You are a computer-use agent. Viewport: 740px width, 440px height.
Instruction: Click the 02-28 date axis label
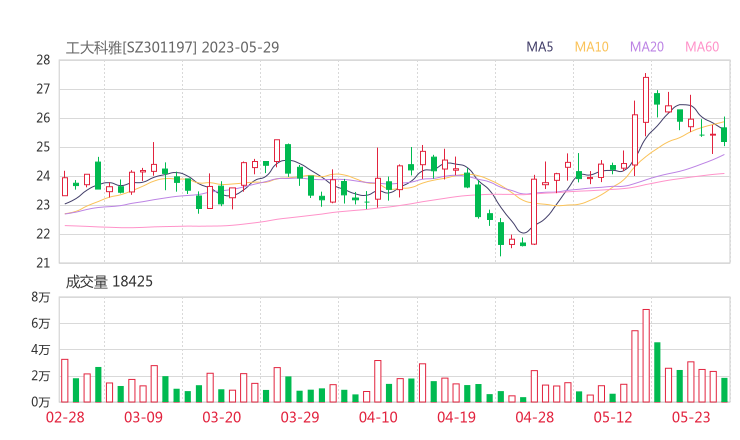[x=65, y=417]
